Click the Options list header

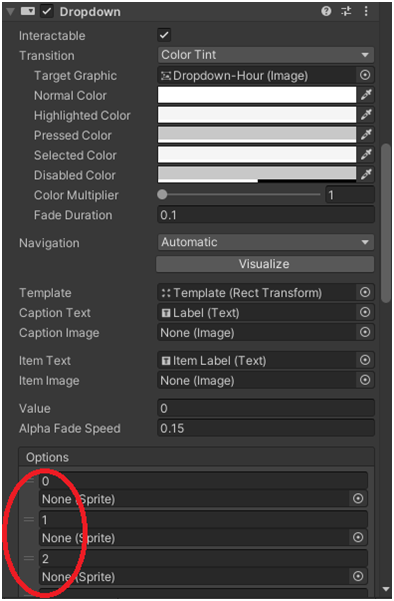[196, 457]
